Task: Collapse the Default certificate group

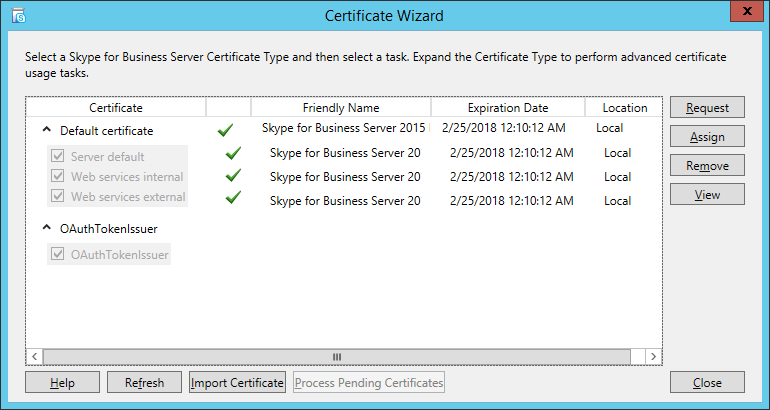Action: click(47, 130)
